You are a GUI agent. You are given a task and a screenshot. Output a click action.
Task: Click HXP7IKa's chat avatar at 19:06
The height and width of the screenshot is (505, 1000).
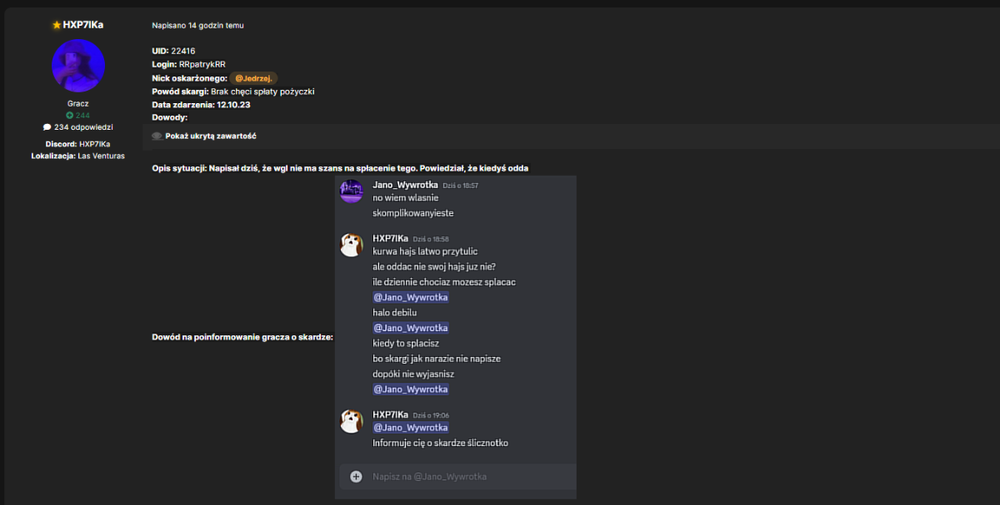(x=351, y=421)
